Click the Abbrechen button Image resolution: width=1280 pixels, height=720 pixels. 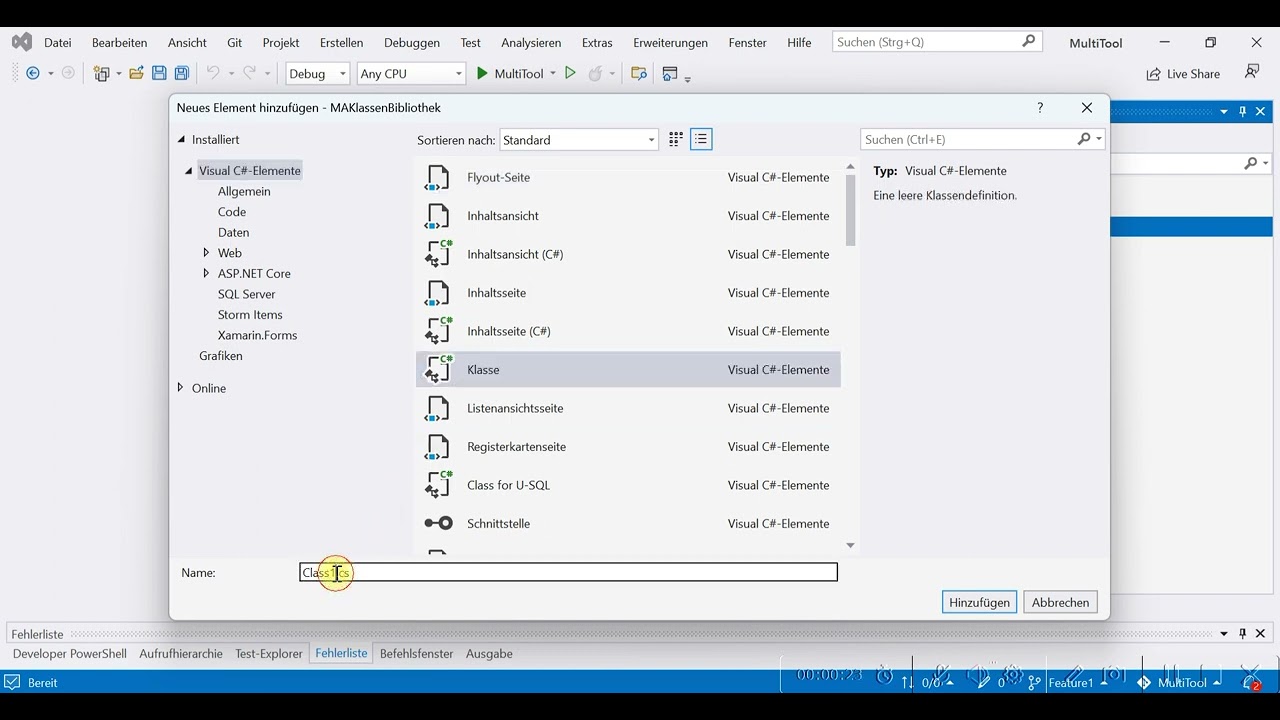pyautogui.click(x=1060, y=602)
